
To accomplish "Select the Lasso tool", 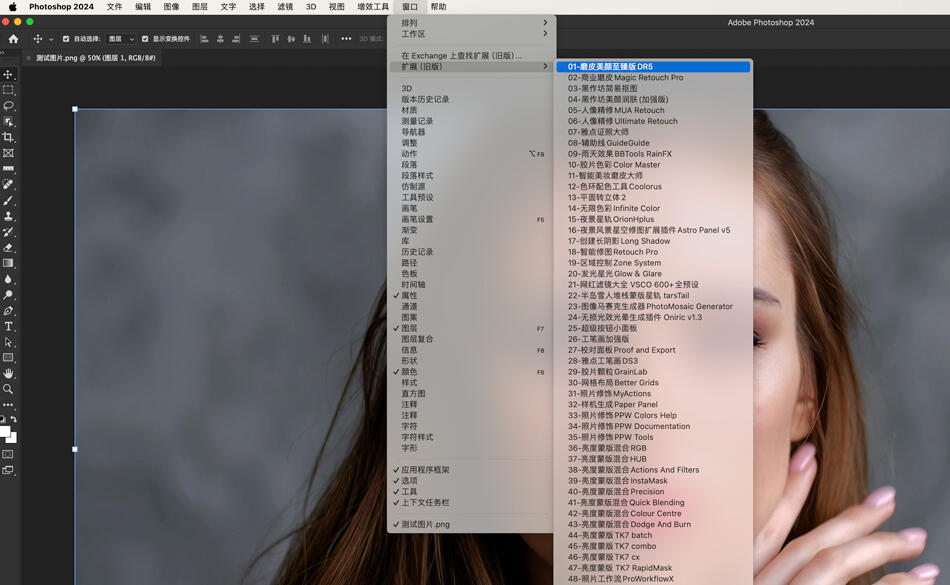I will click(8, 106).
